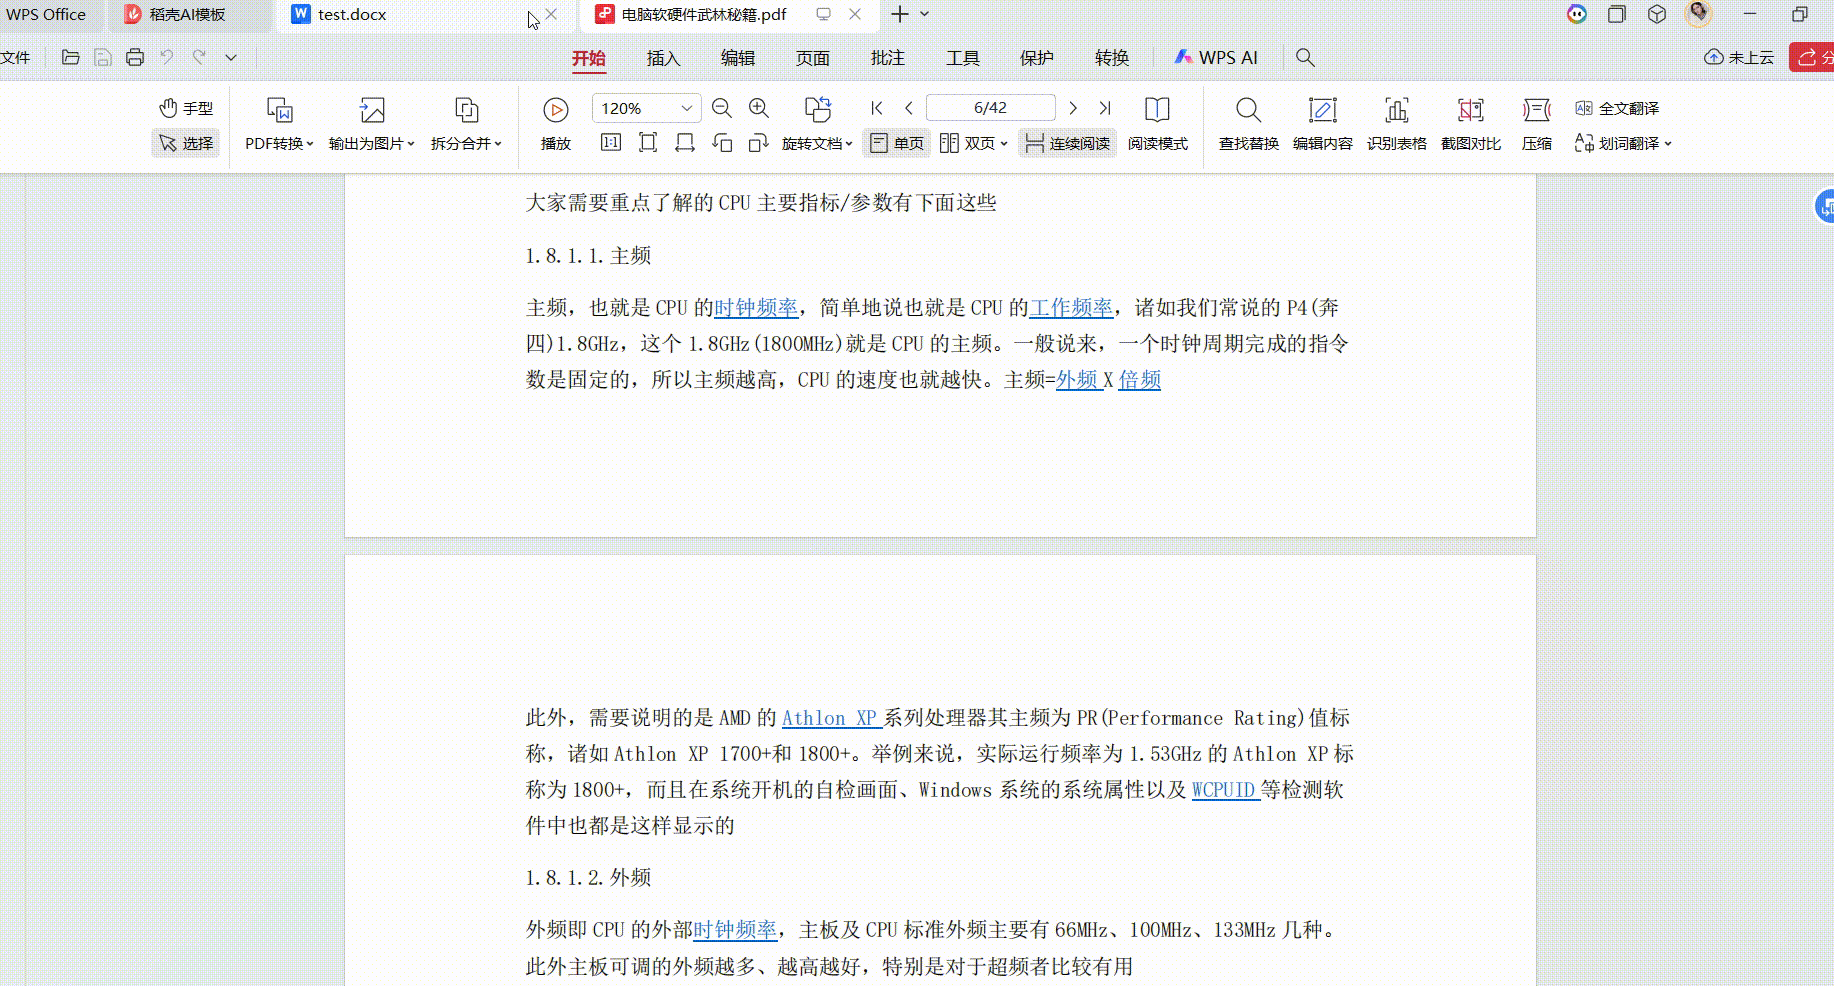Screen dimensions: 1834x986
Task: Follow the 工作频率 hyperlink
Action: click(1071, 308)
